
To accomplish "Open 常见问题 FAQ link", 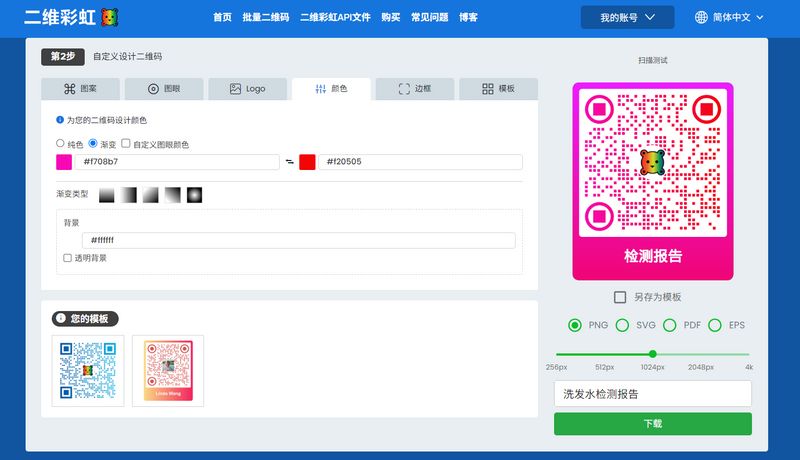I will pyautogui.click(x=430, y=17).
